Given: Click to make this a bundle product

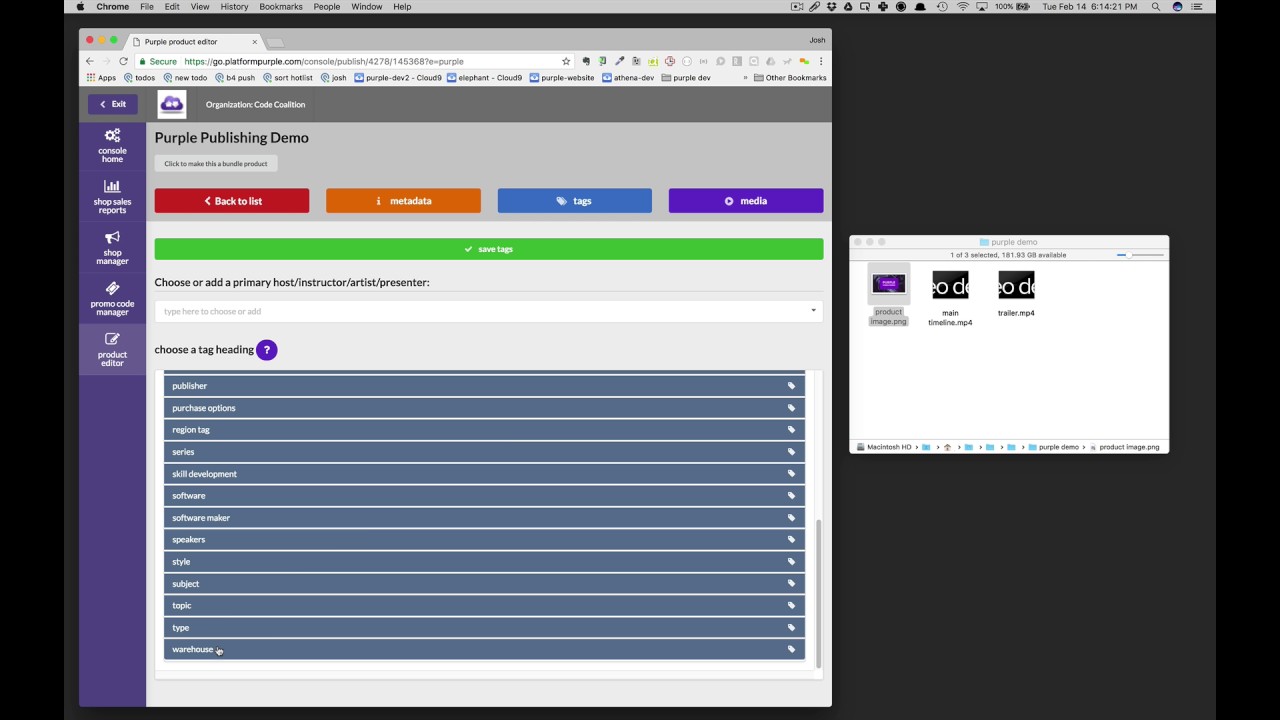Looking at the screenshot, I should point(216,164).
